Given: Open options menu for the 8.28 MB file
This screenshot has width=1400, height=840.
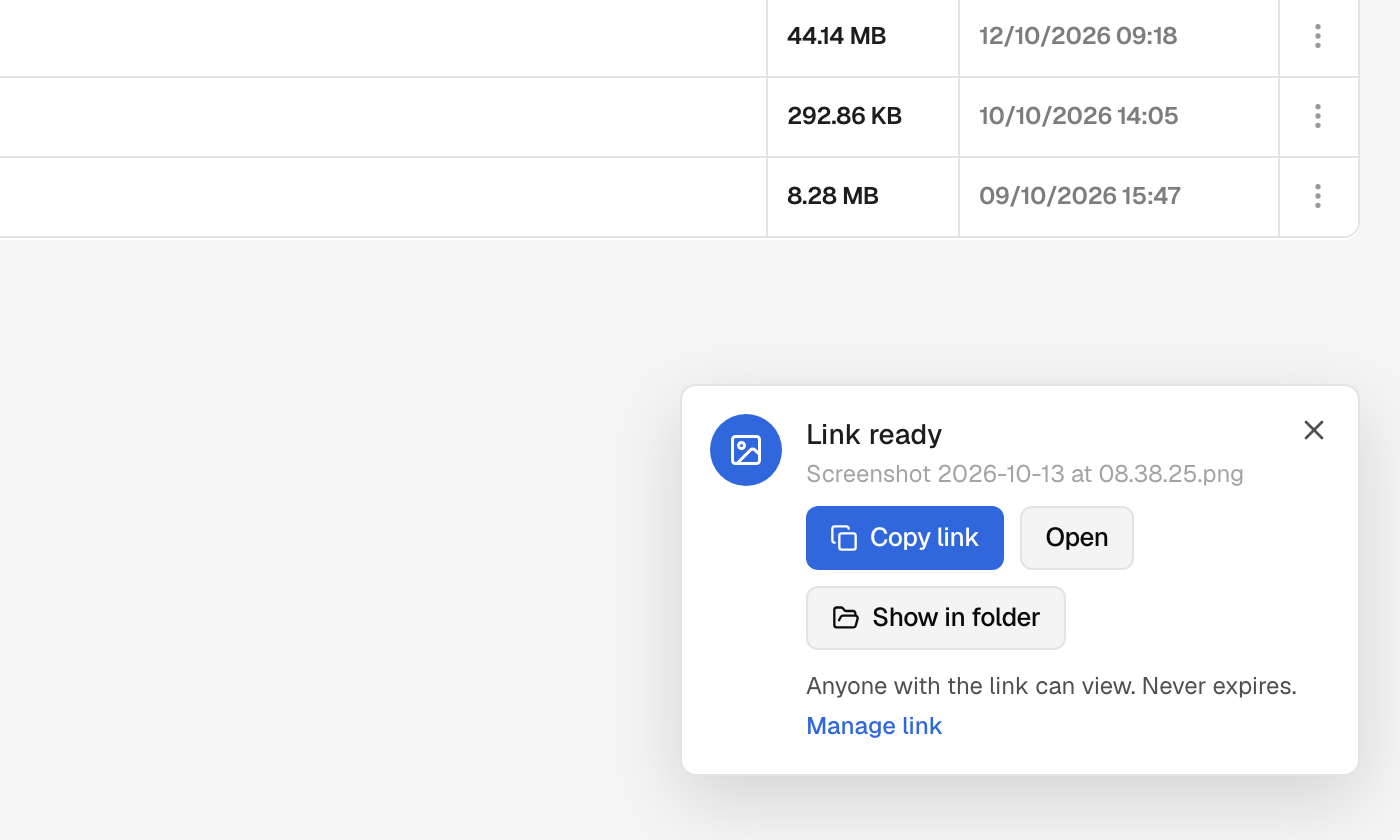Looking at the screenshot, I should pos(1318,196).
